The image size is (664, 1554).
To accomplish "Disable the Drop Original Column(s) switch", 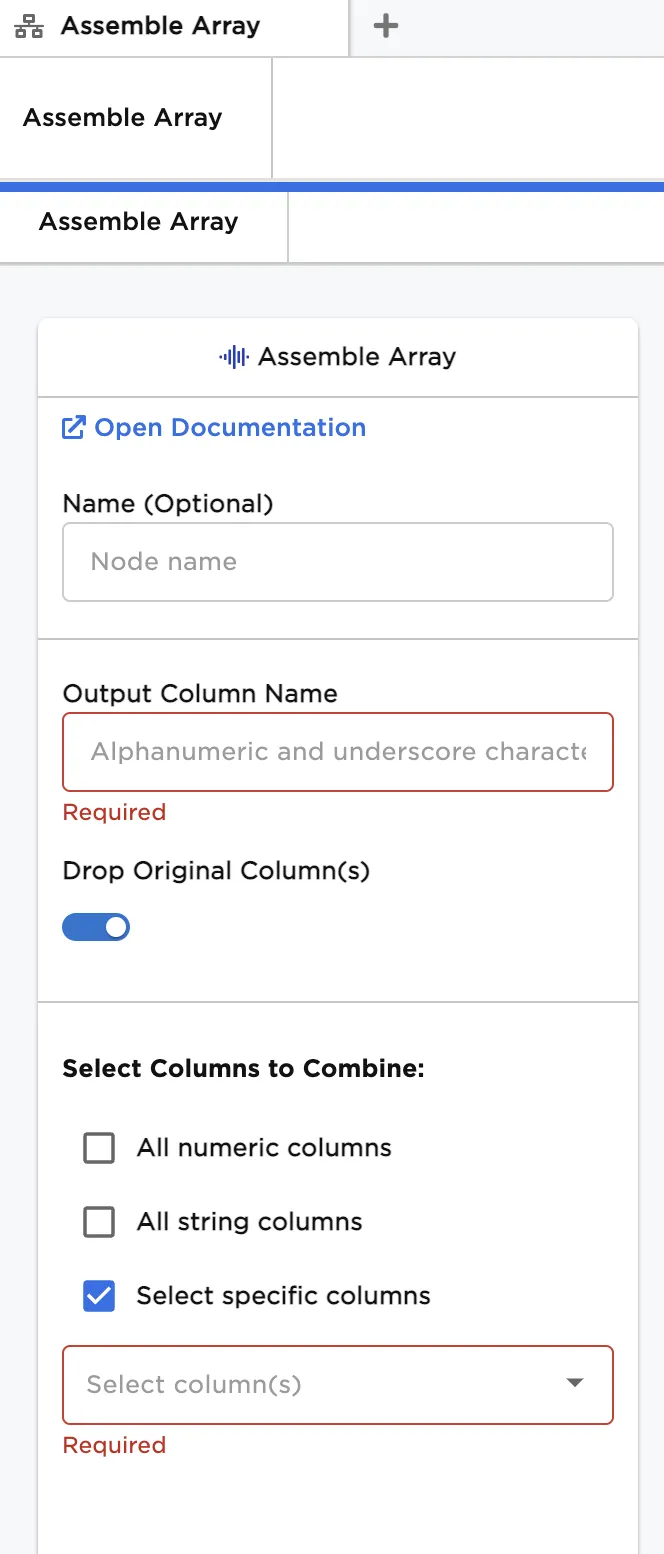I will point(96,928).
